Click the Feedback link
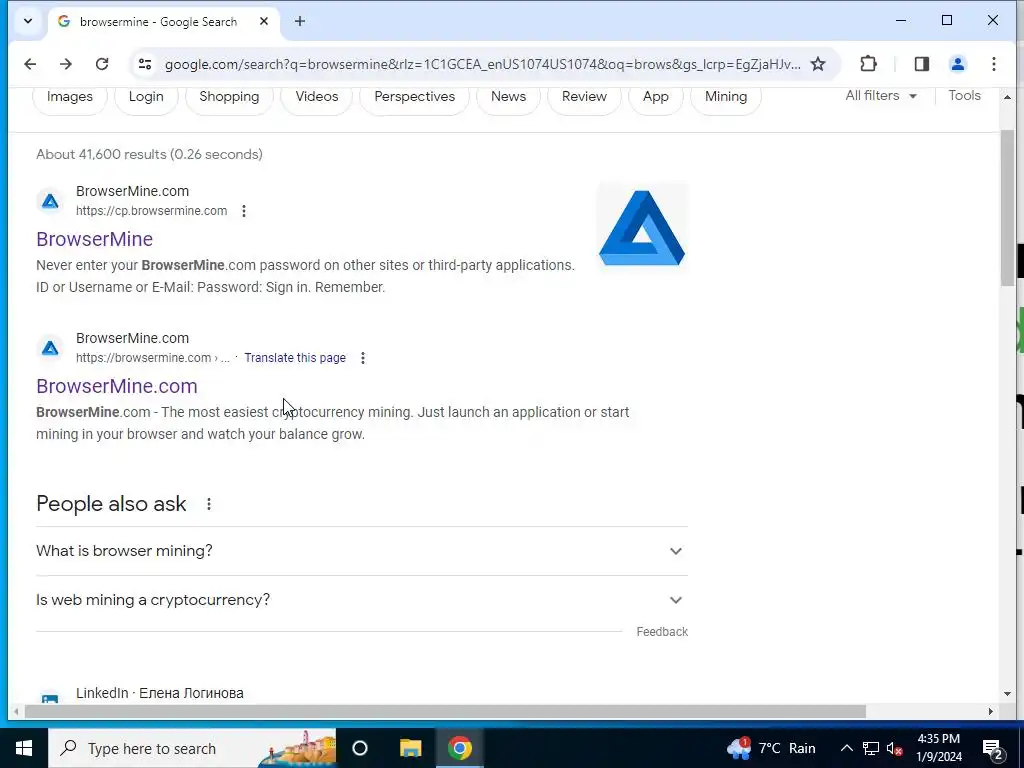The width and height of the screenshot is (1024, 768). (x=662, y=632)
